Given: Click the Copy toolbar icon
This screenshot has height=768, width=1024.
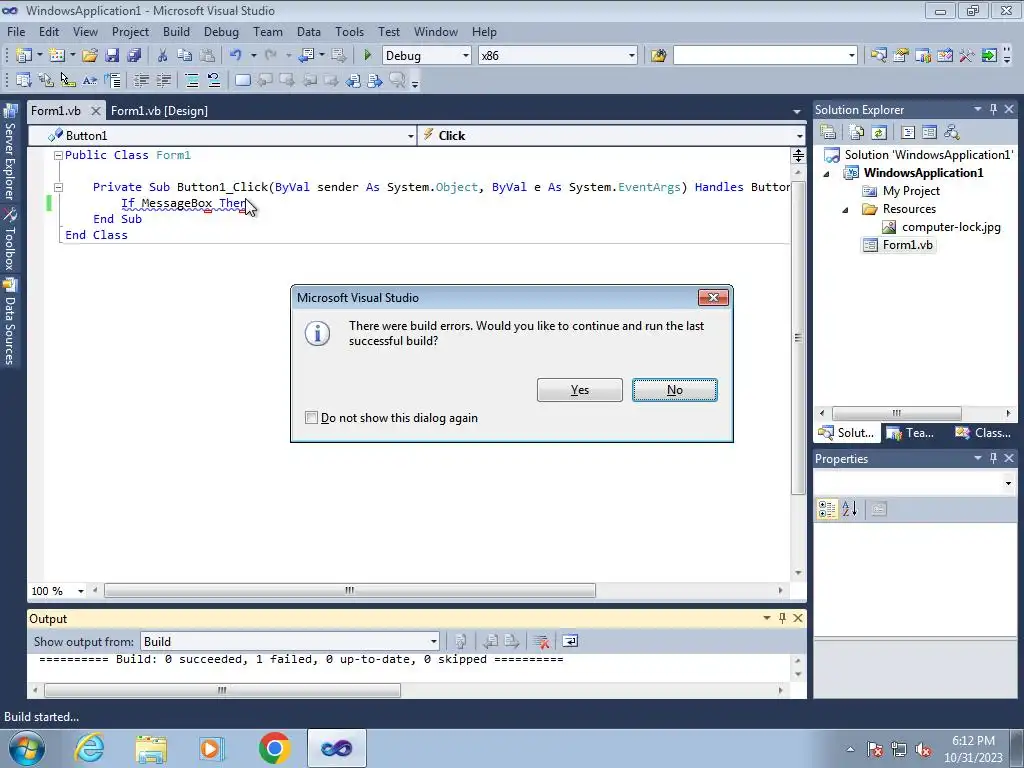Looking at the screenshot, I should [185, 56].
